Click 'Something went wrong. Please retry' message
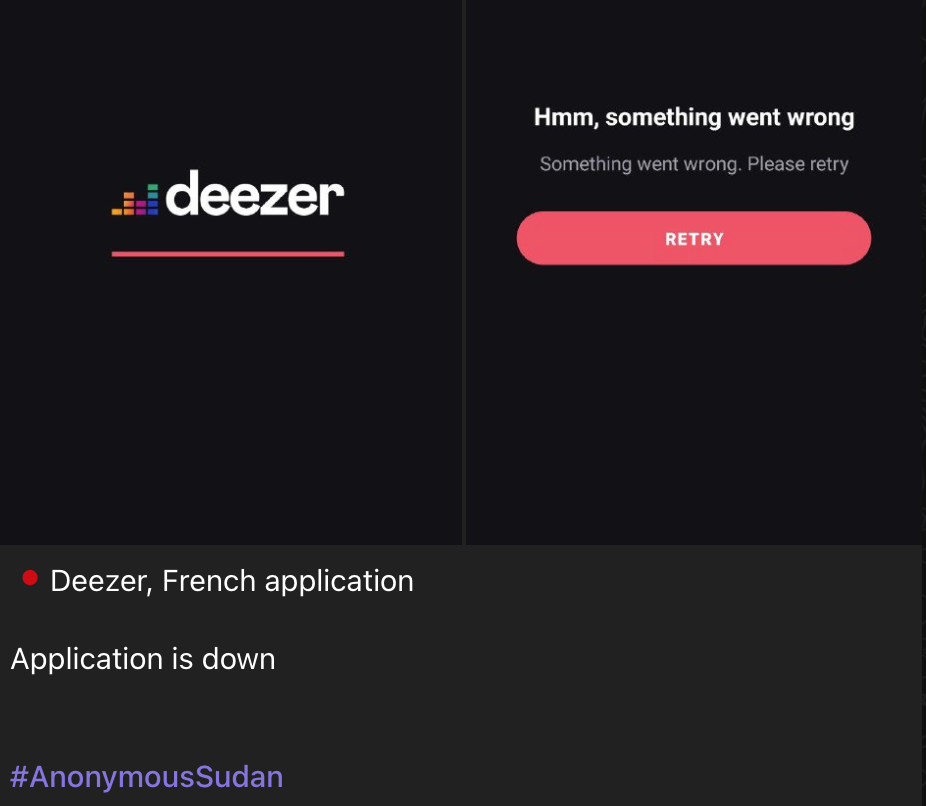The height and width of the screenshot is (806, 926). coord(694,164)
